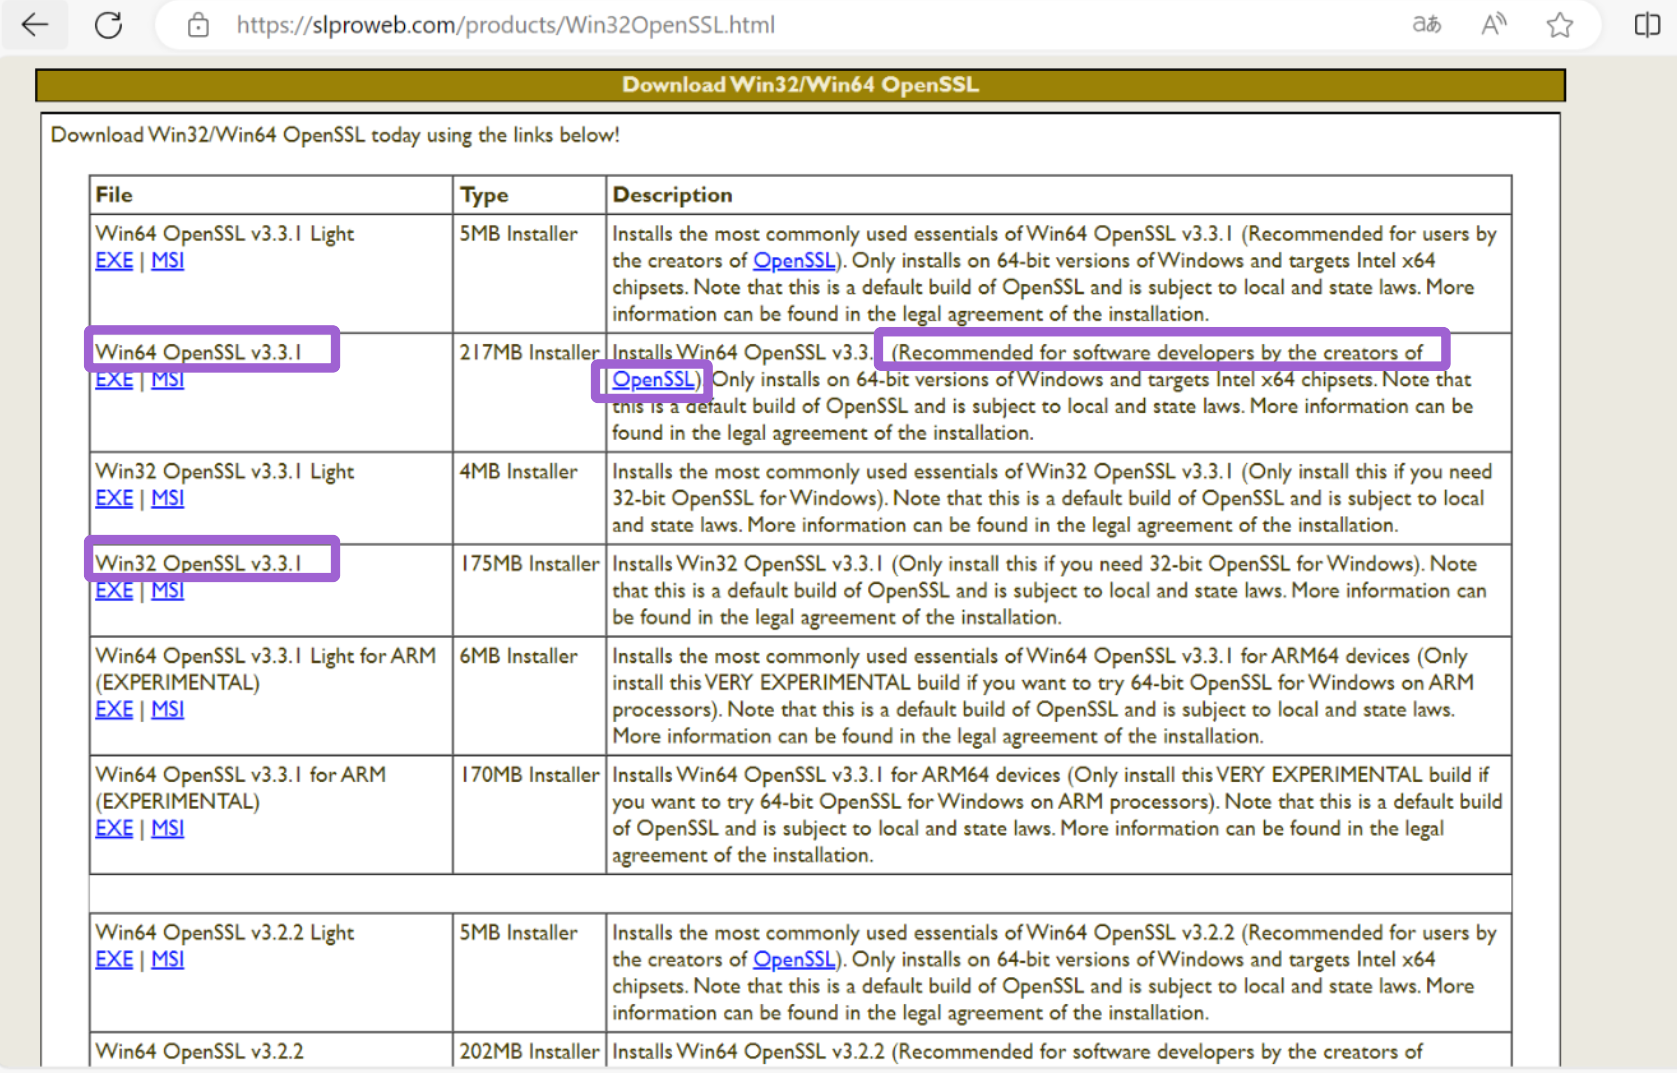
Task: Open OpenSSL link in v3.2.2 Light description
Action: pyautogui.click(x=794, y=959)
